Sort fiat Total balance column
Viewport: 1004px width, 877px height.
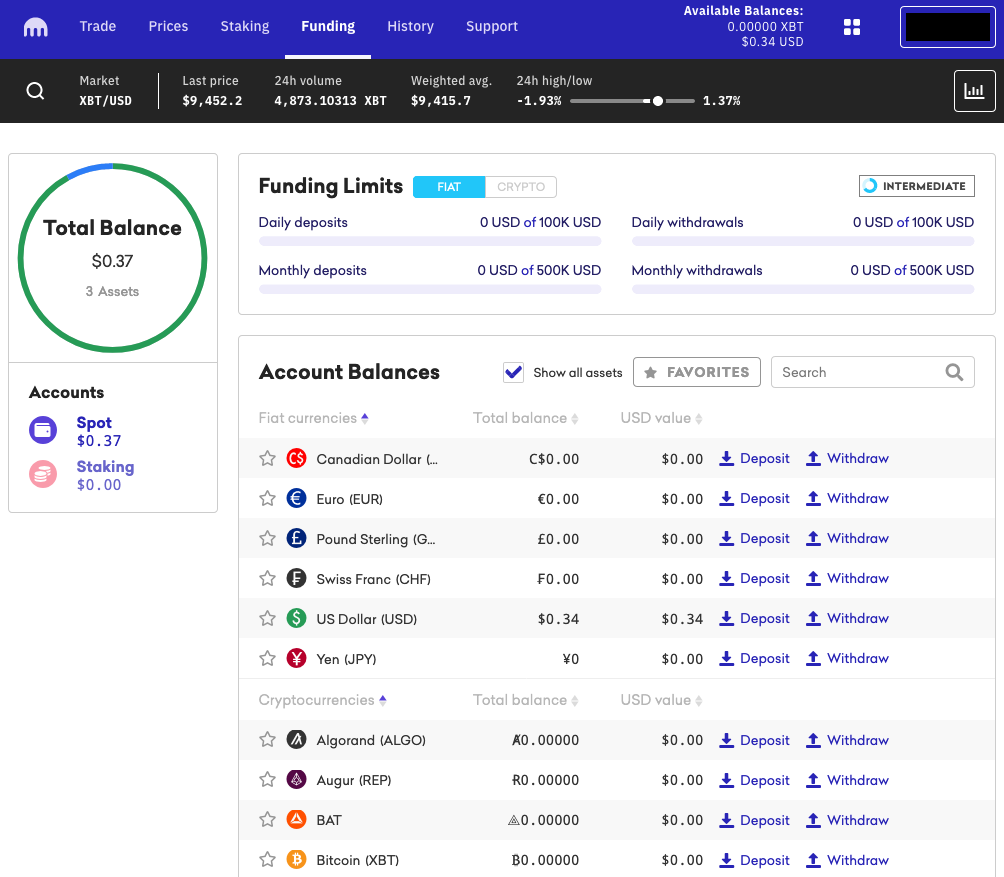pos(526,418)
